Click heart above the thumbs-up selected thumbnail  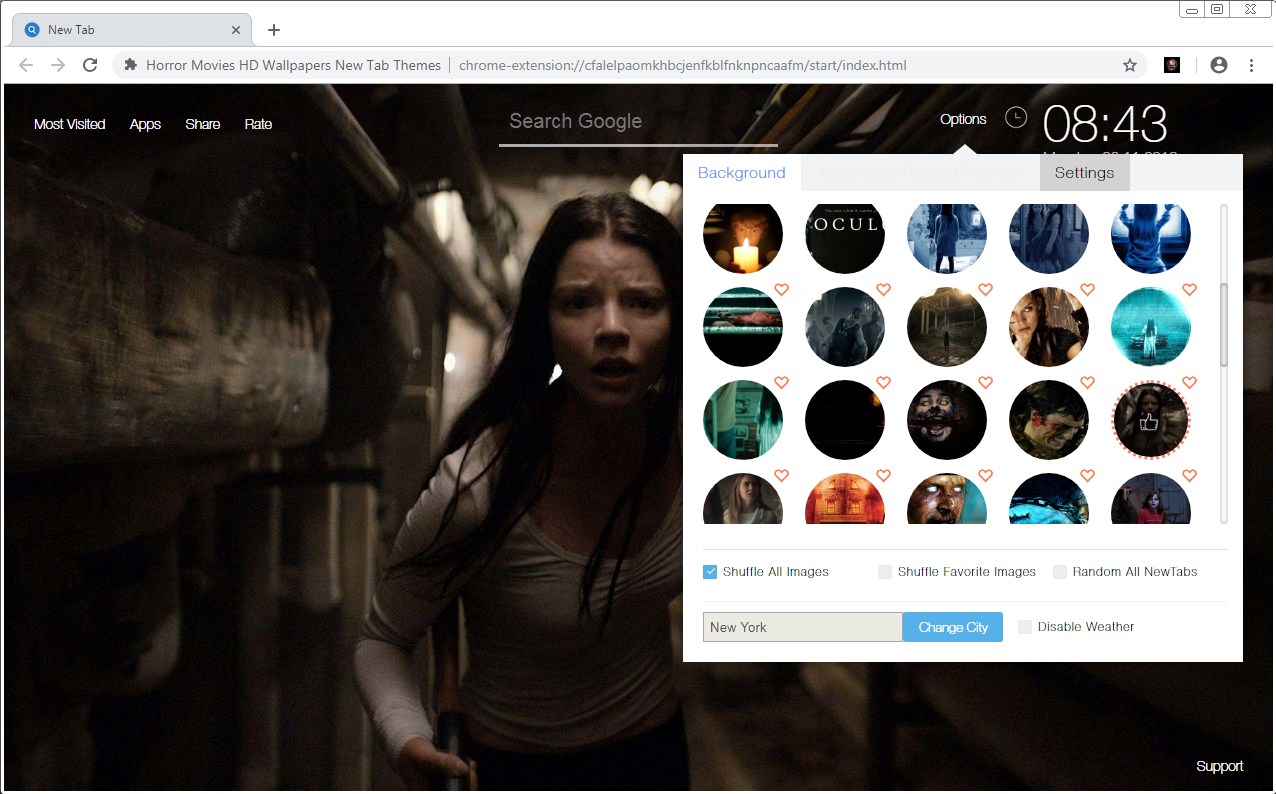pos(1190,383)
